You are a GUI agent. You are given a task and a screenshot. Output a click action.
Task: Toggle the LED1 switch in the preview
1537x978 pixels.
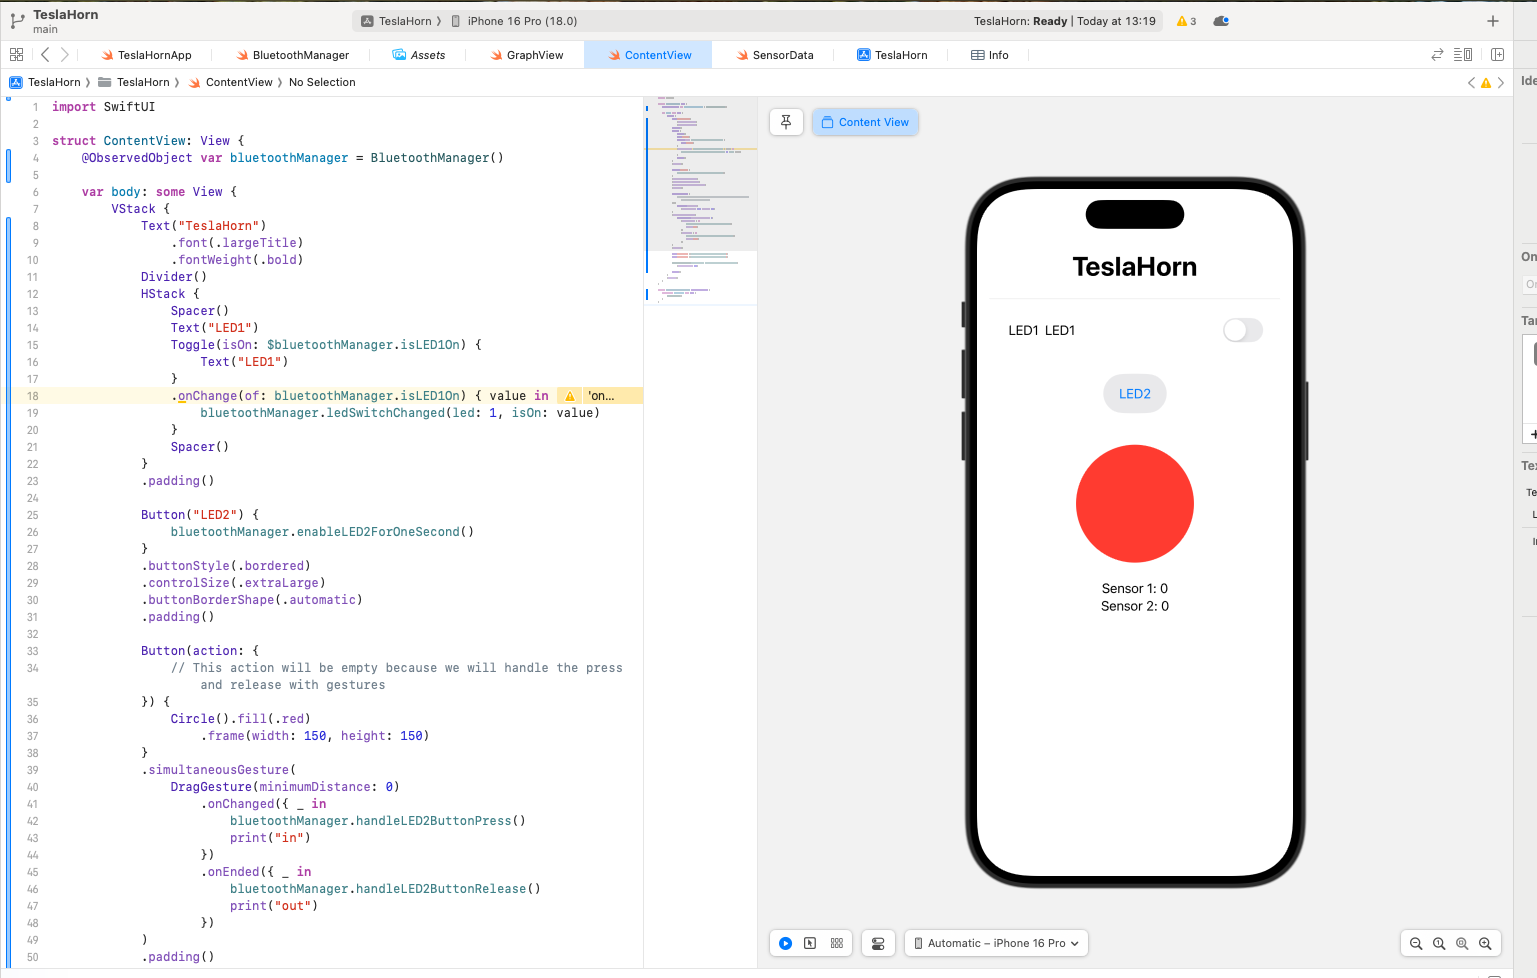click(x=1242, y=330)
